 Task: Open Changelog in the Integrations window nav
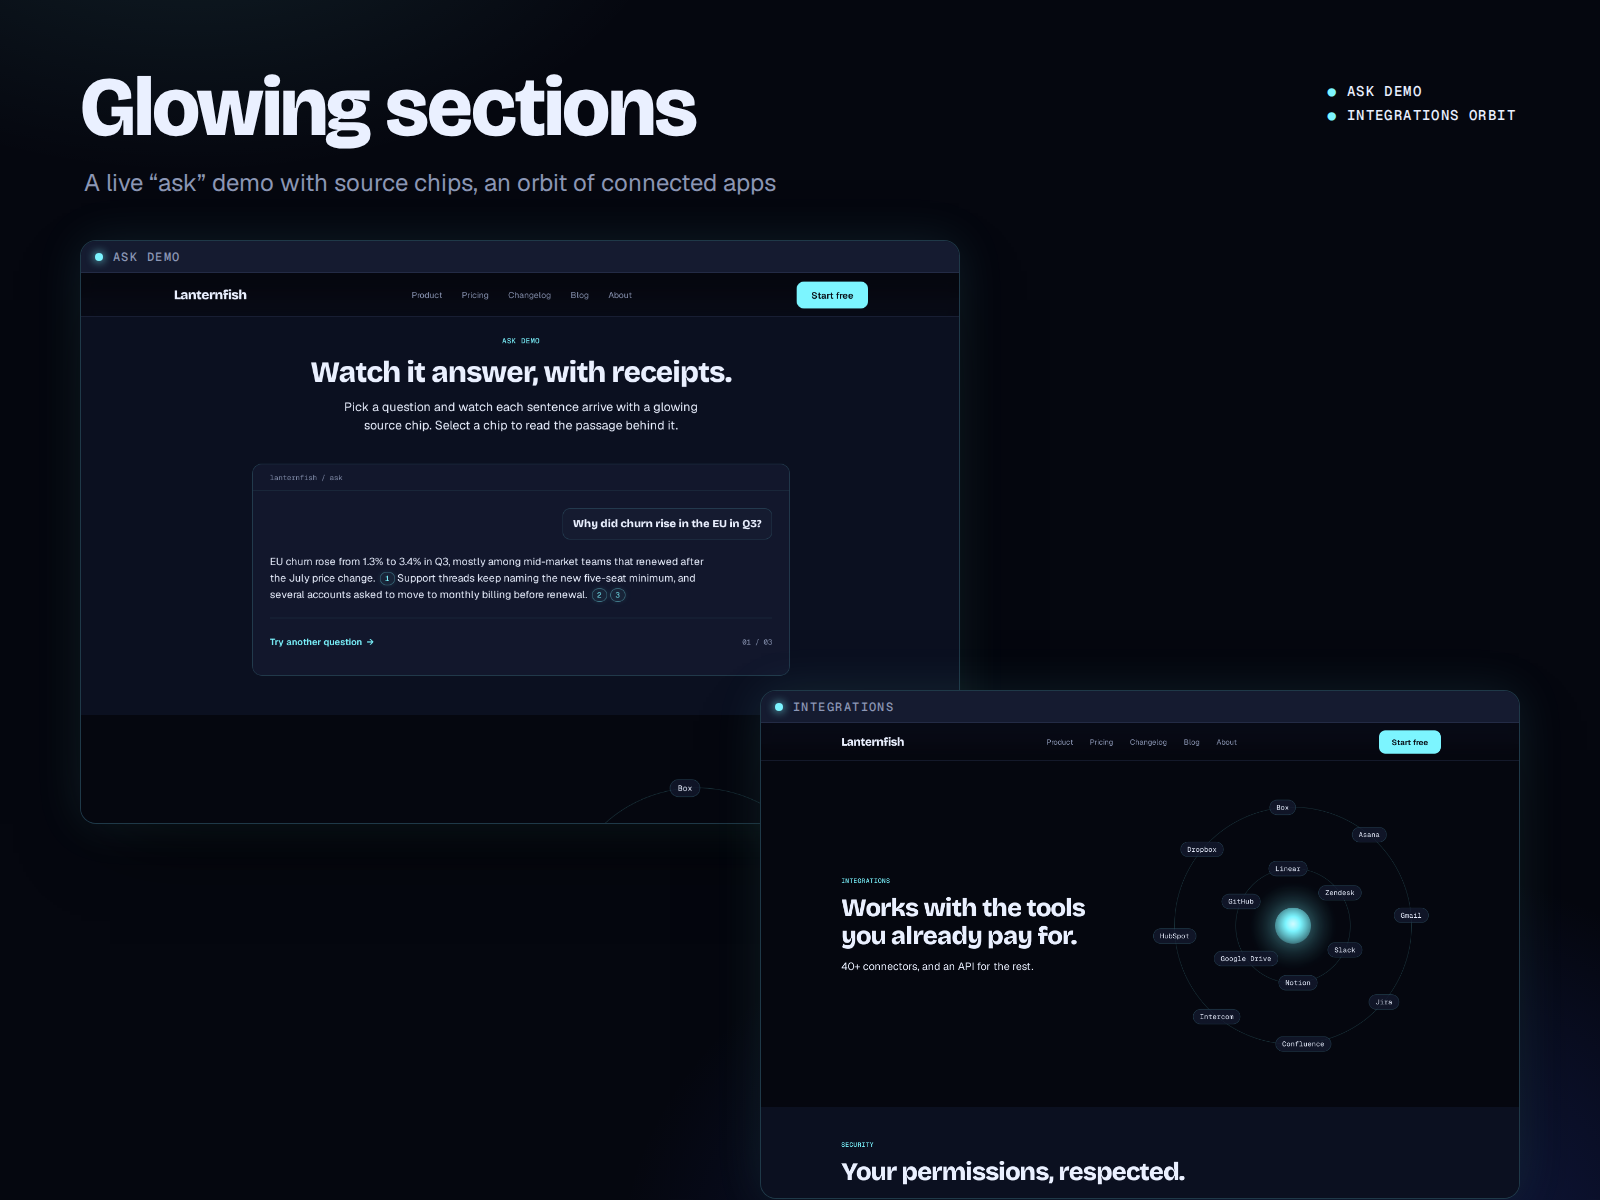click(x=1148, y=742)
